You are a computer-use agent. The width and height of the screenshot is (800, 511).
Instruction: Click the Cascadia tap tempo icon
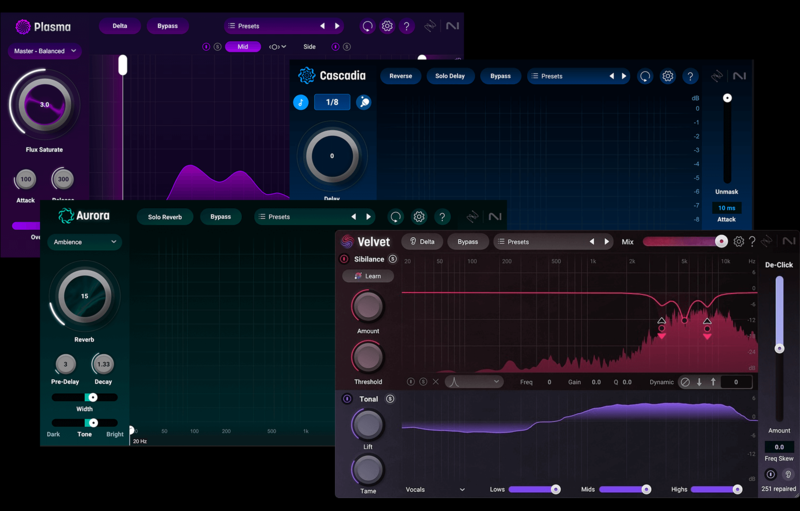click(364, 102)
